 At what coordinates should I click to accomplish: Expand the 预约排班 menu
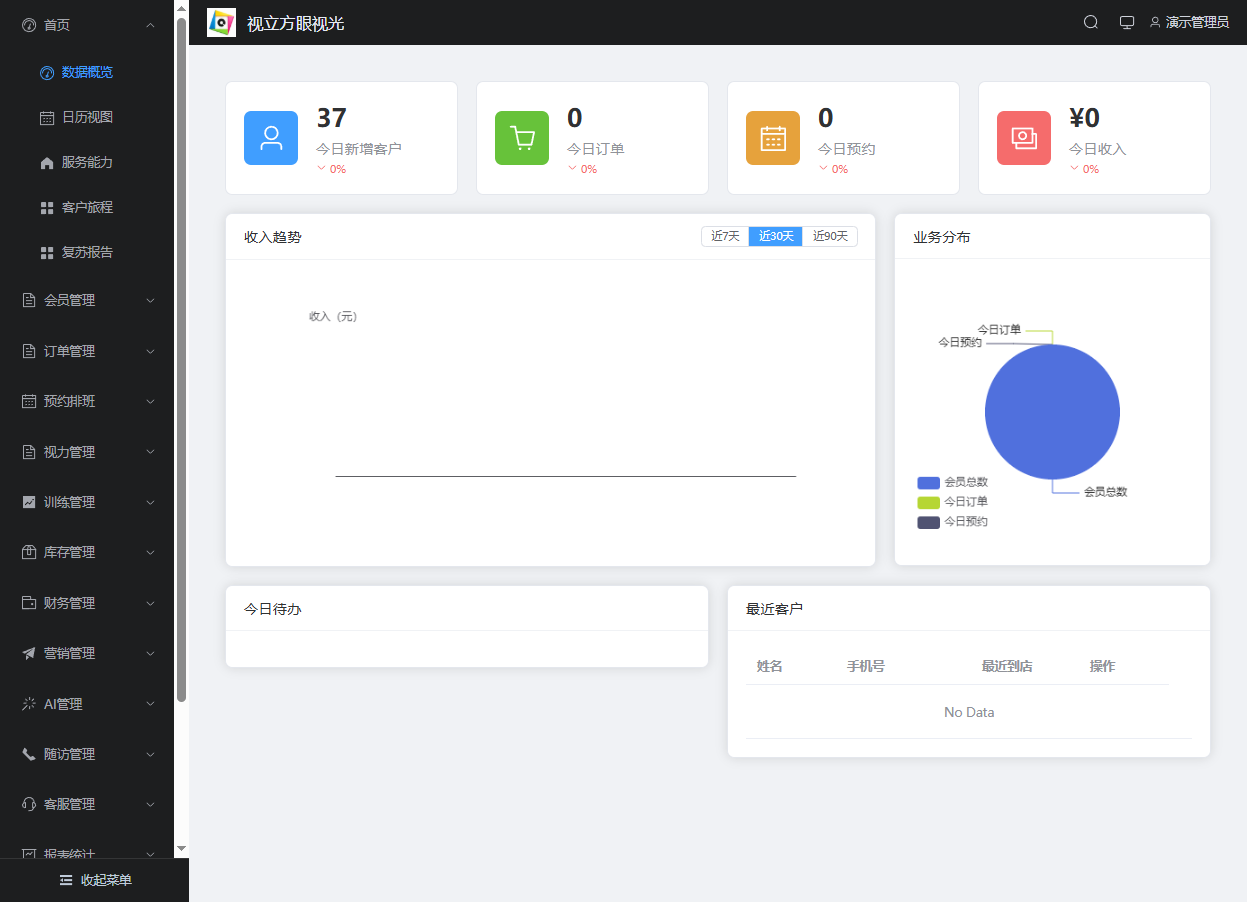(87, 401)
